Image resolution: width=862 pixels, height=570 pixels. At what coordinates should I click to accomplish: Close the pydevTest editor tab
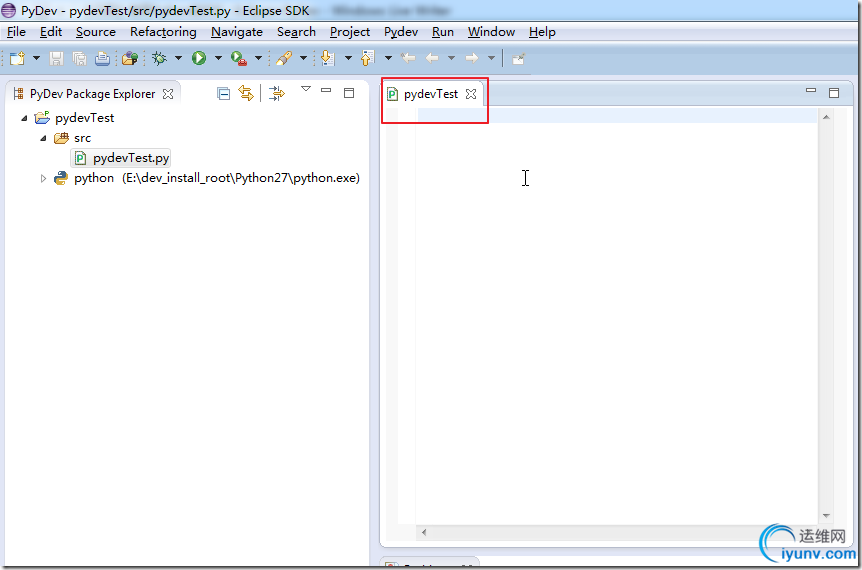pos(471,94)
